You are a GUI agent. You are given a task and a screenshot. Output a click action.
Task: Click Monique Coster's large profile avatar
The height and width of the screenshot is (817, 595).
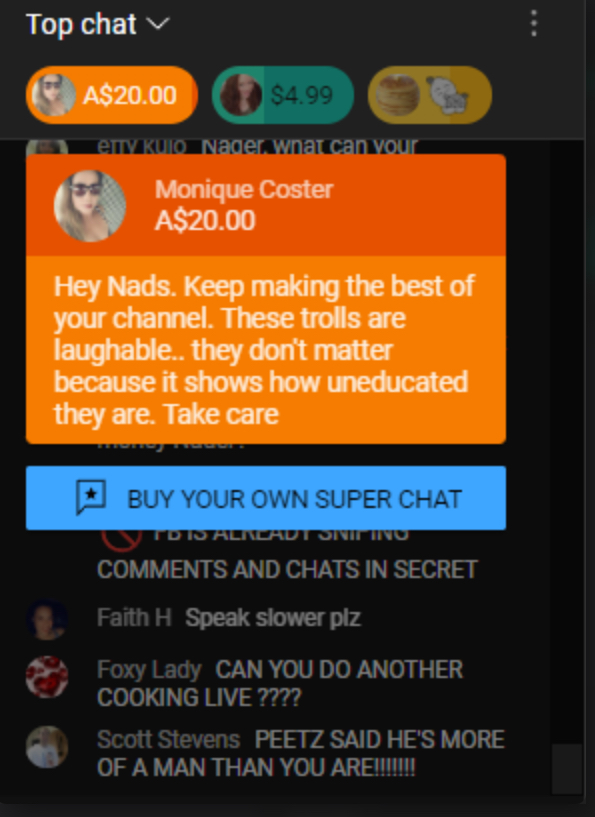pyautogui.click(x=90, y=206)
